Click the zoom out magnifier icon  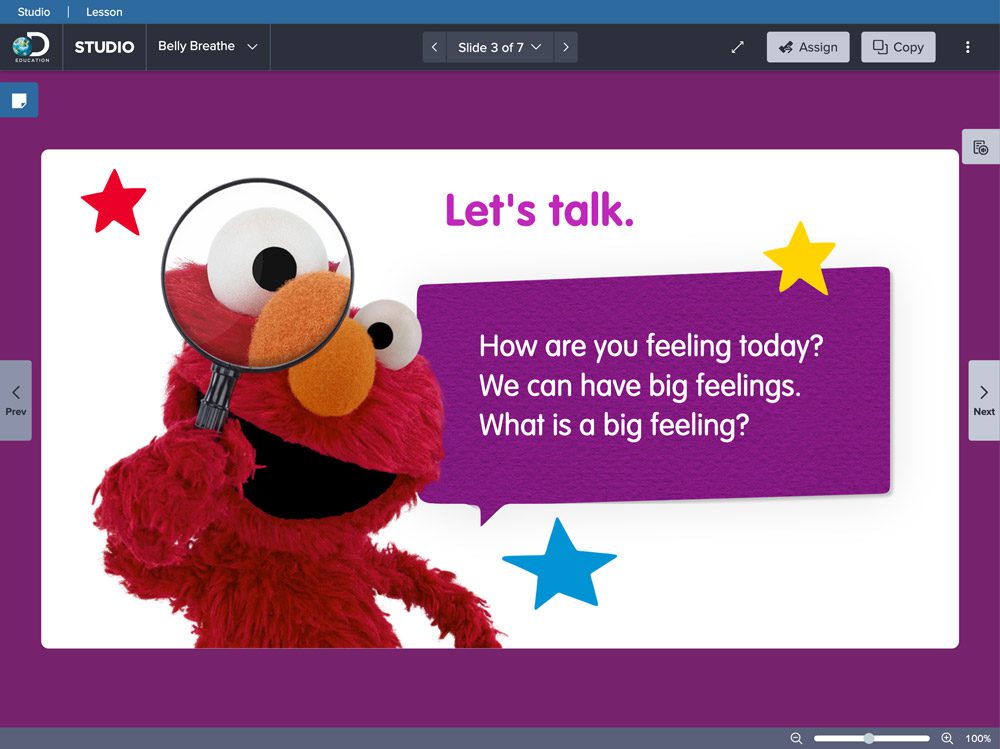point(797,738)
